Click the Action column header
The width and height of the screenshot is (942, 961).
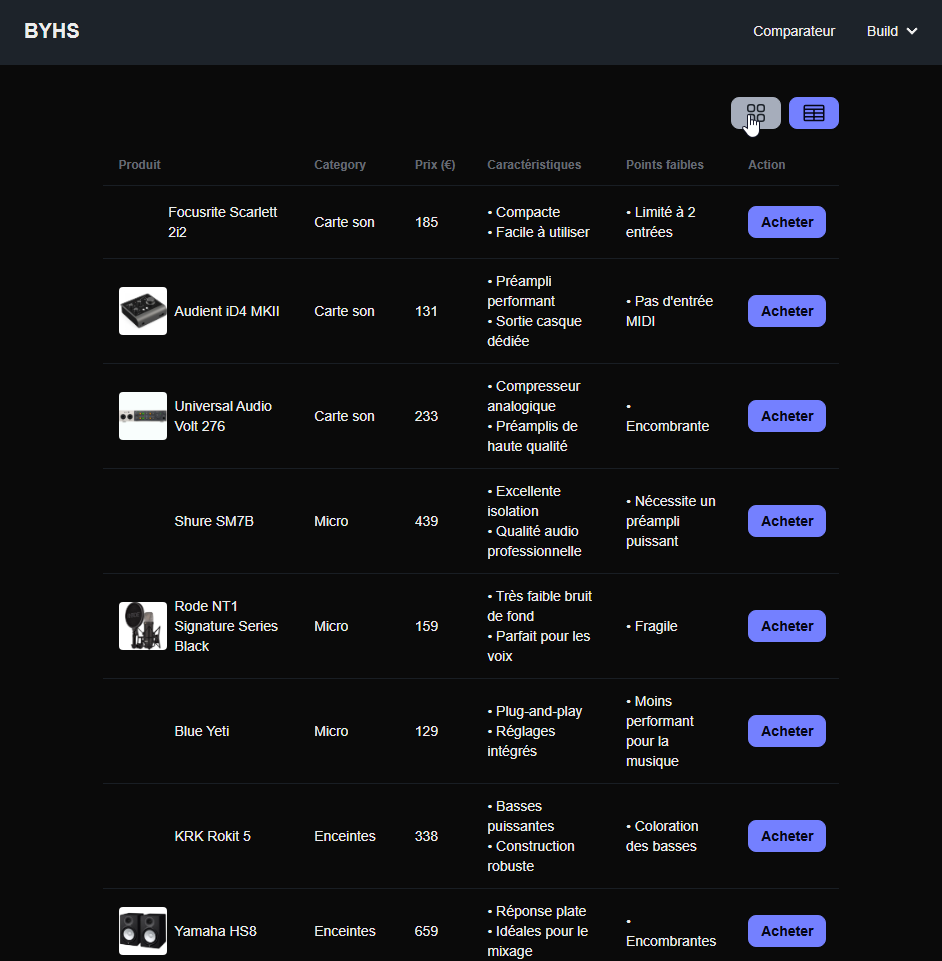766,165
